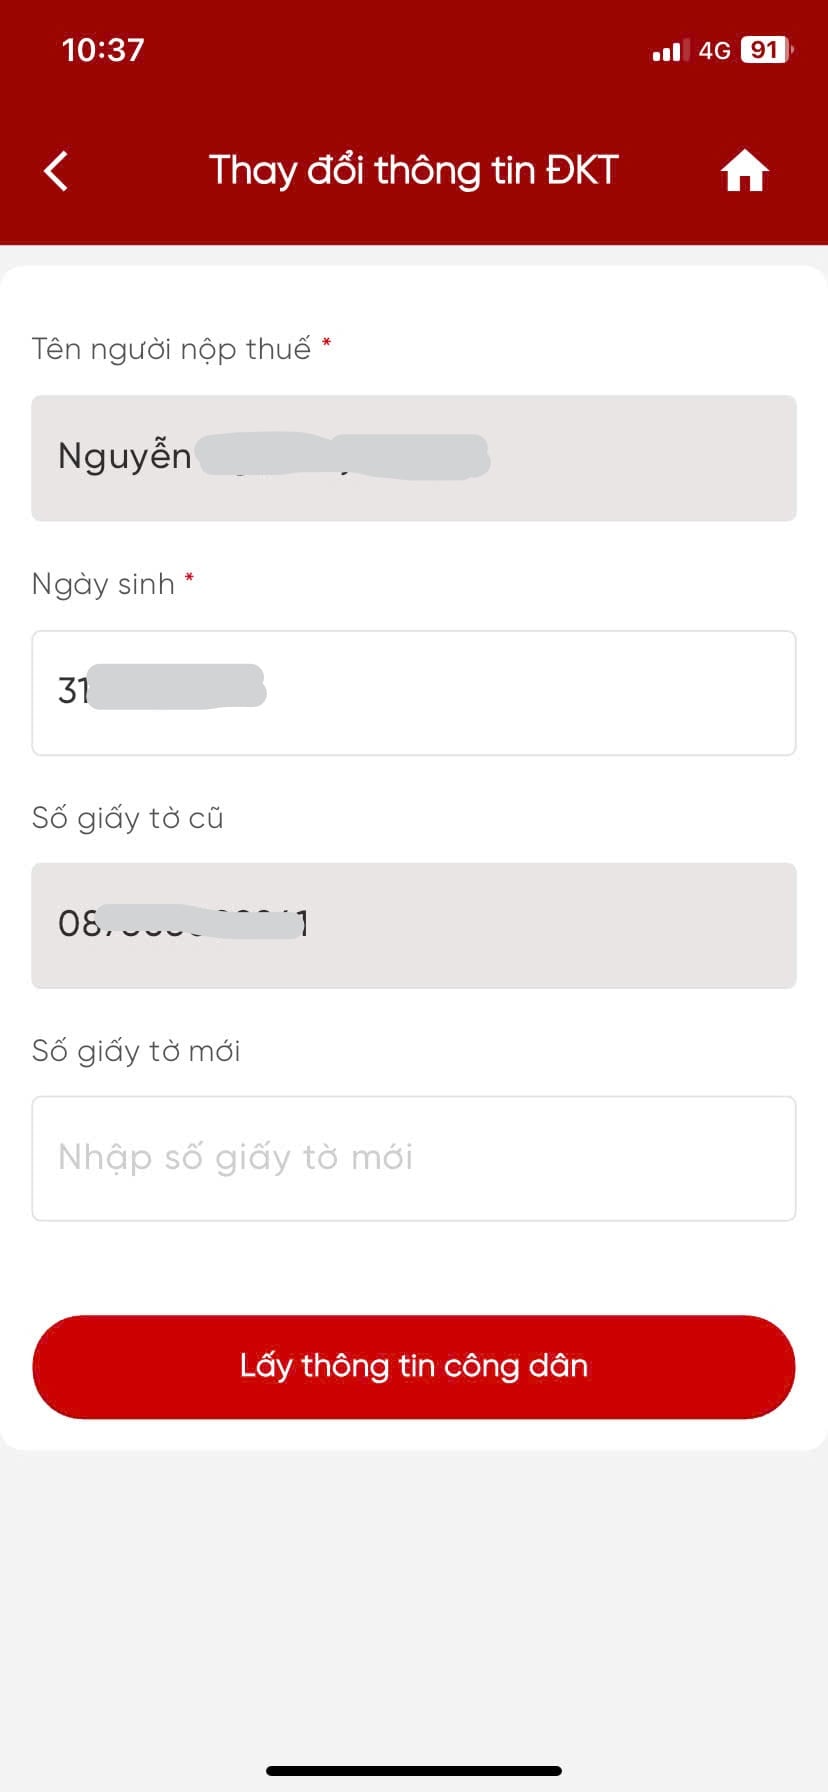Tap the cellular signal bars icon
The image size is (828, 1792).
point(671,50)
